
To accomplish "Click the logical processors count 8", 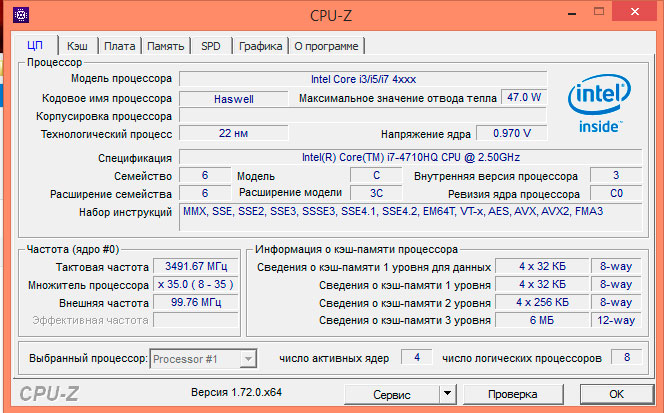I will [627, 358].
